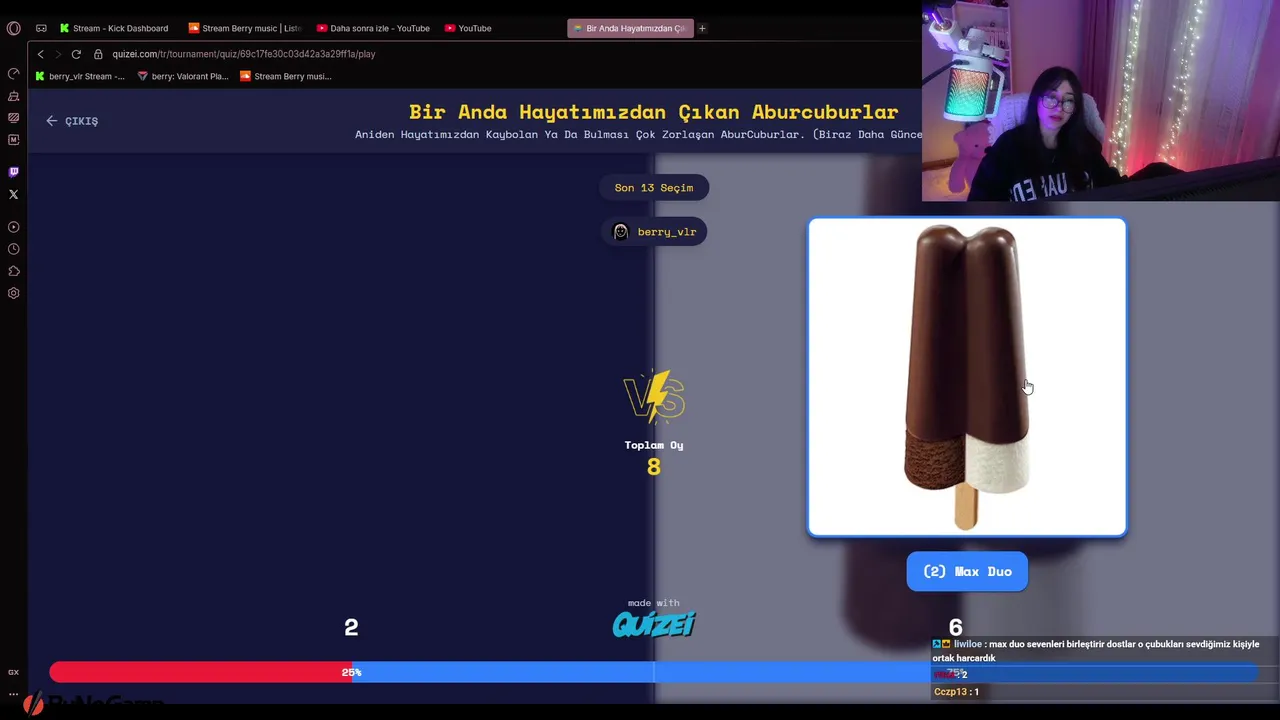
Task: Click the padlock site info icon
Action: click(x=98, y=54)
